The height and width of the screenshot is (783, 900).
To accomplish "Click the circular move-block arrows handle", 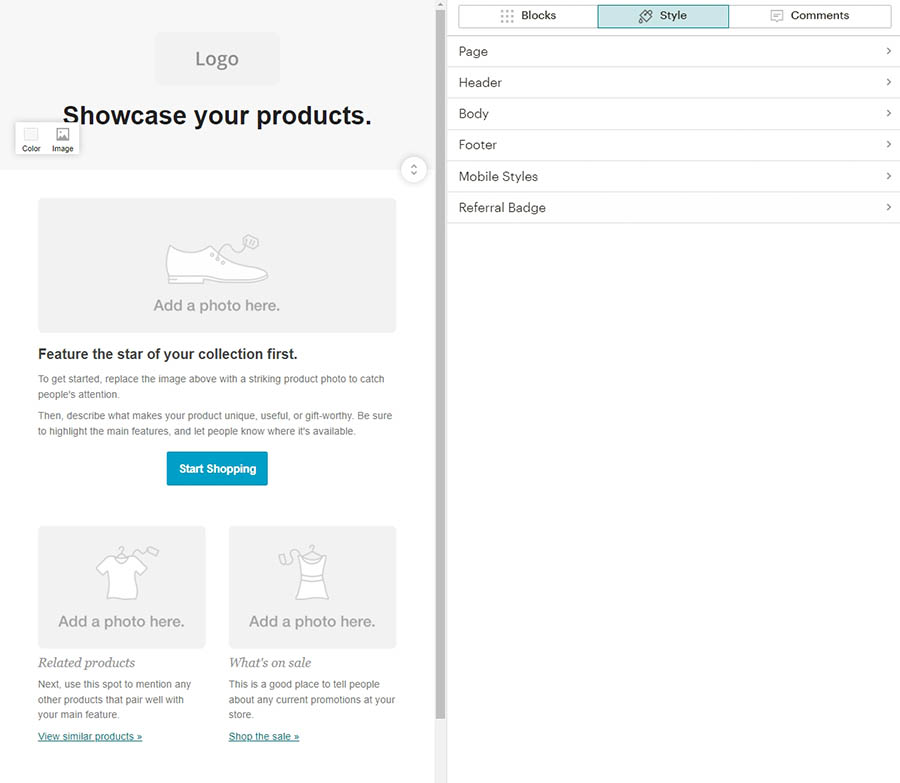I will tap(413, 170).
